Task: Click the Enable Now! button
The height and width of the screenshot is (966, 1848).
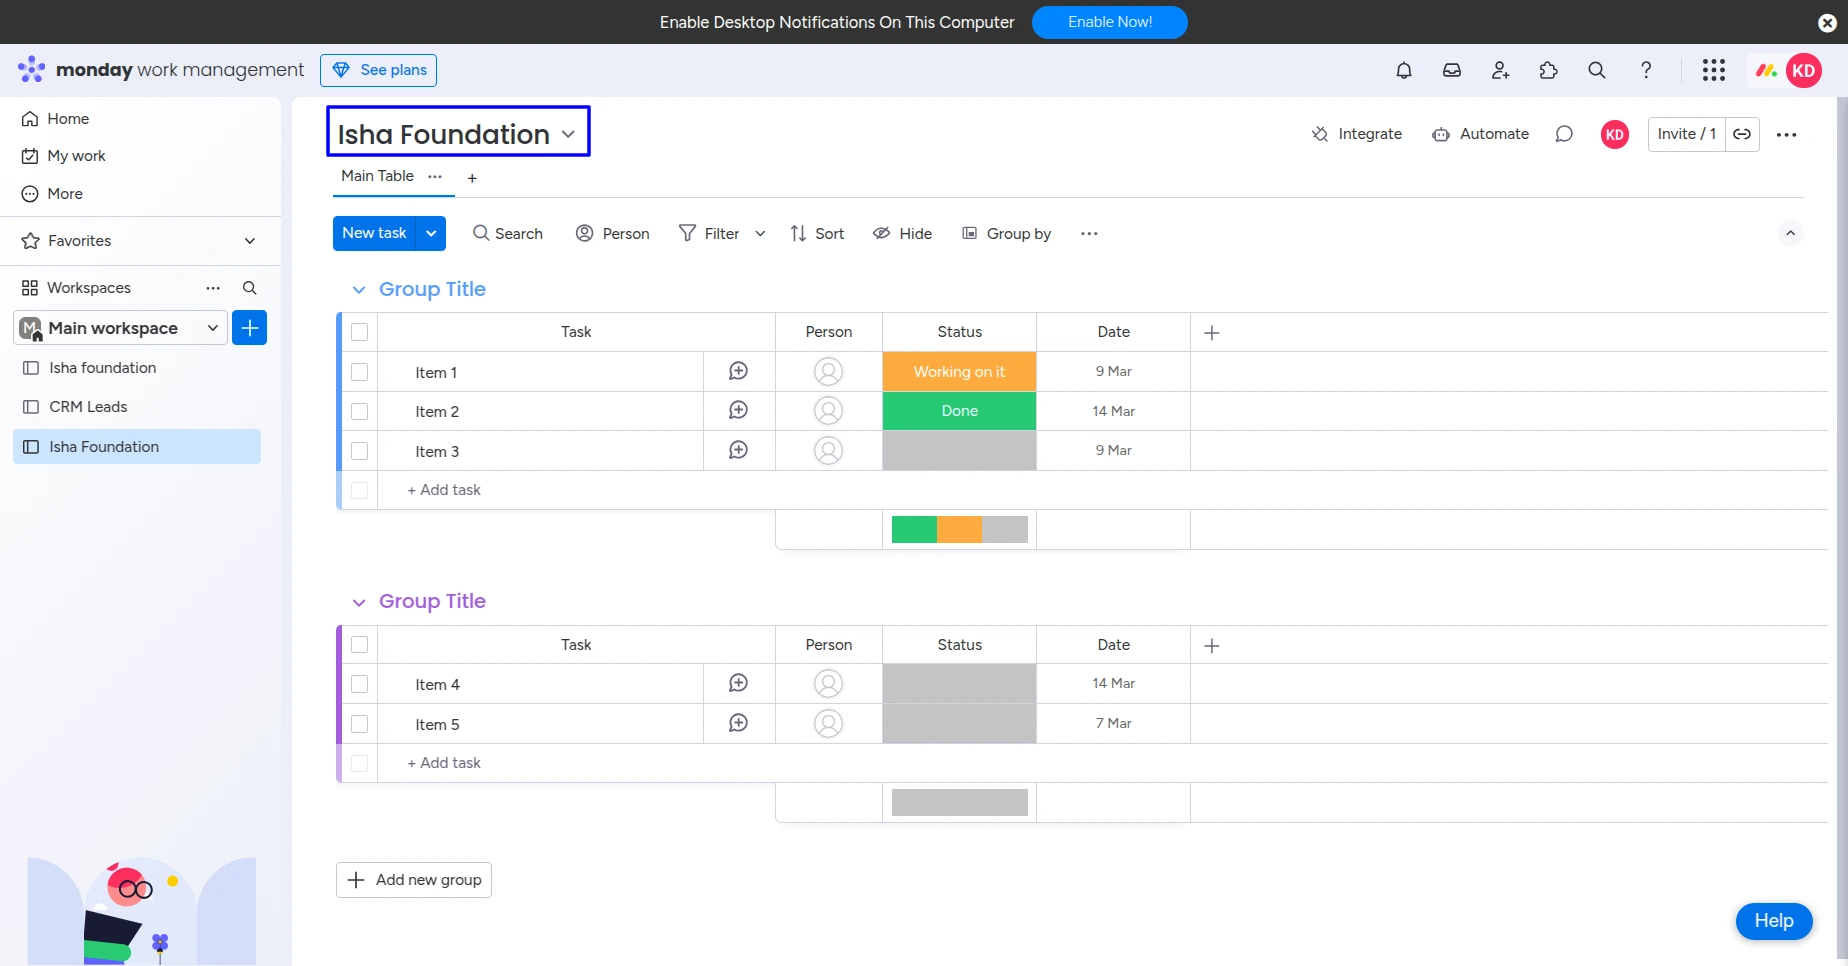Action: (1109, 22)
